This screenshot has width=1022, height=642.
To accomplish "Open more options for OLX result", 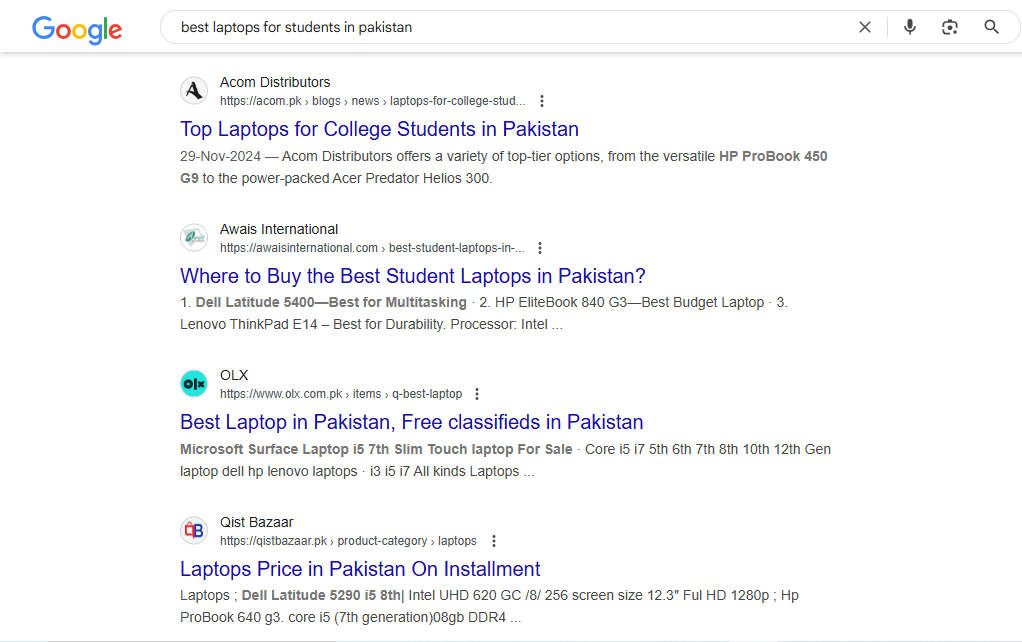I will [477, 394].
